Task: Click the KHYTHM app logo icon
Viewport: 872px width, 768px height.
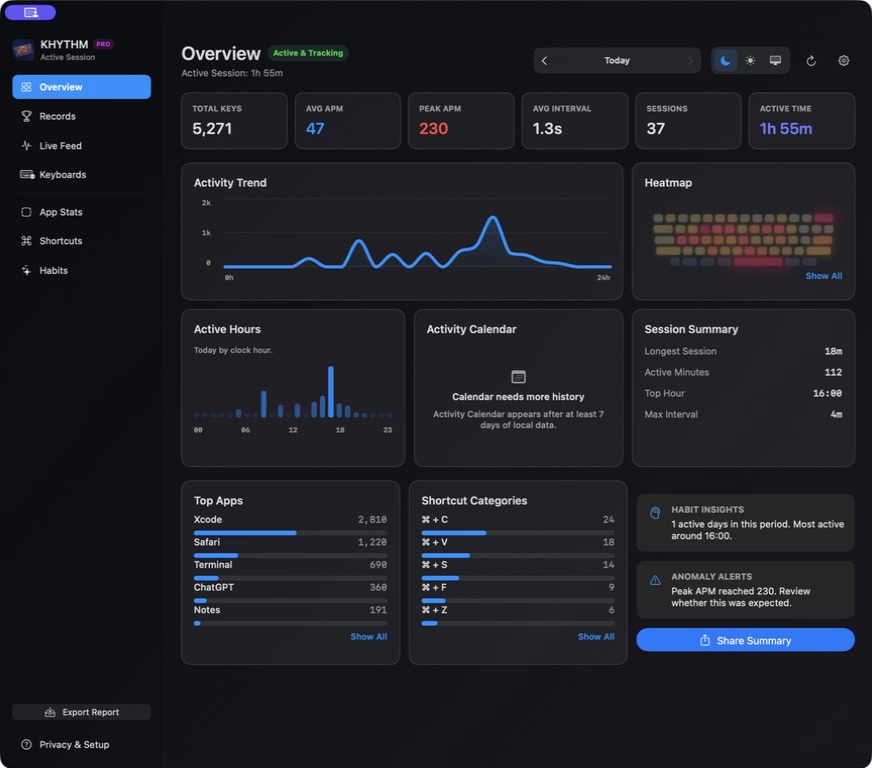Action: [23, 50]
